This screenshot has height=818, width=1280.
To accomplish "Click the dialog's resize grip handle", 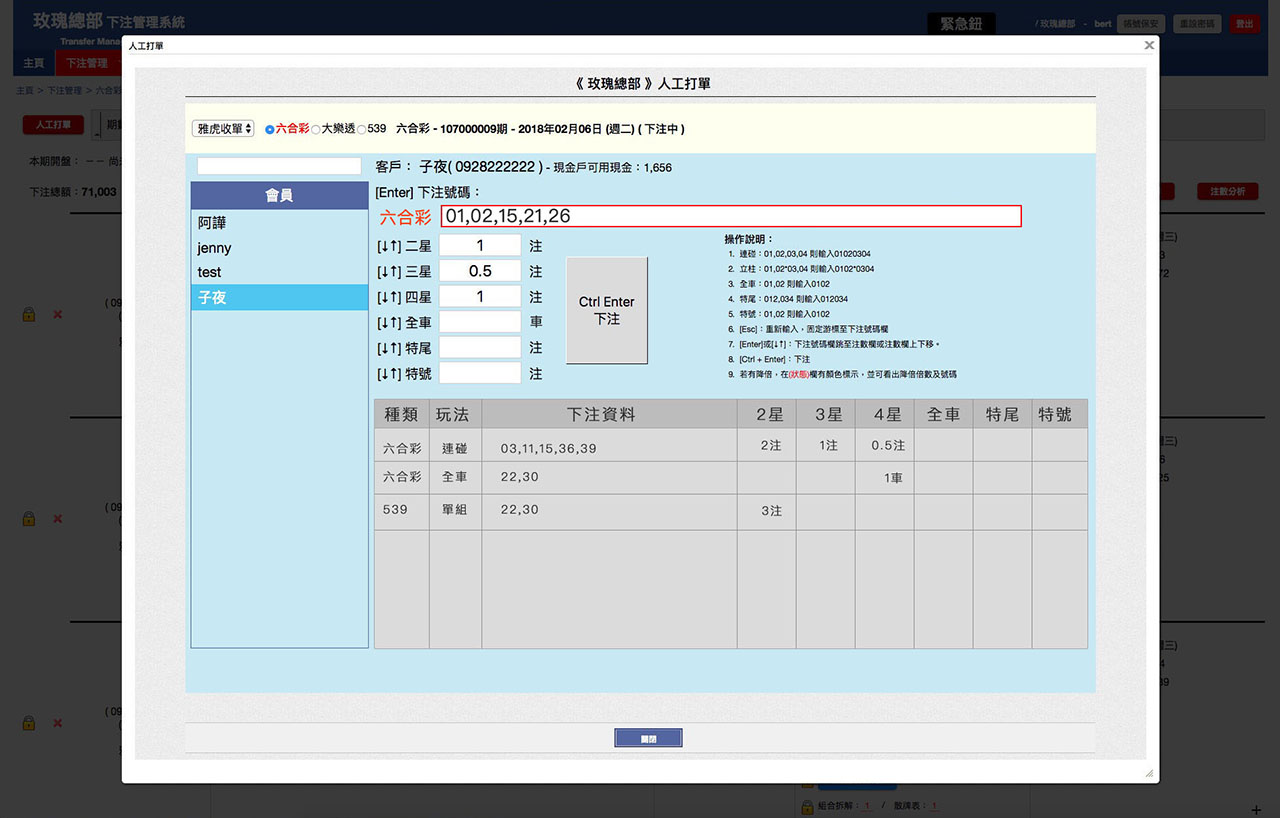I will [x=1149, y=773].
